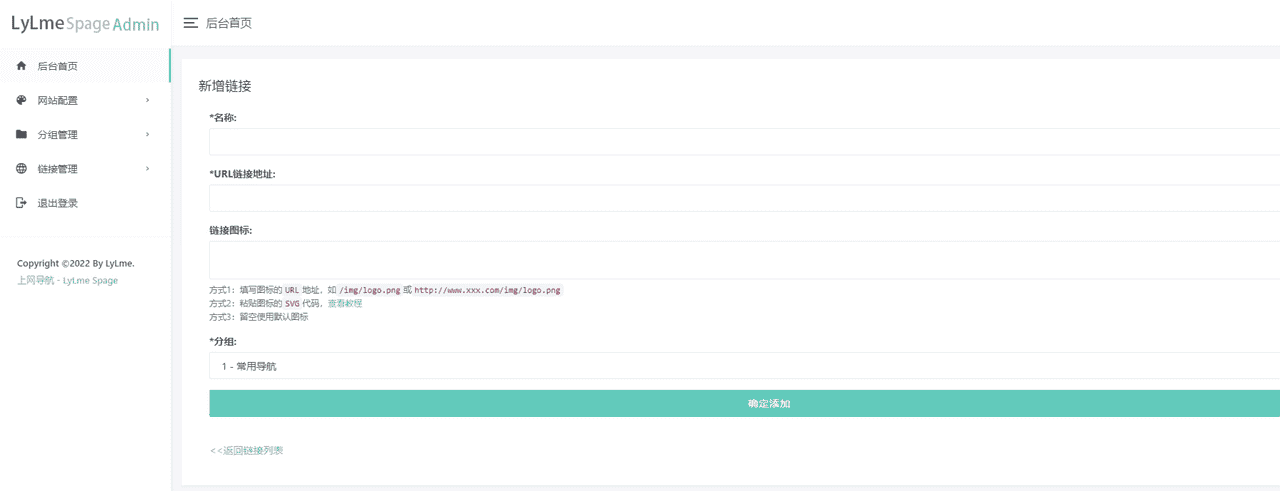Open the 网站配置 sidebar menu

click(85, 100)
